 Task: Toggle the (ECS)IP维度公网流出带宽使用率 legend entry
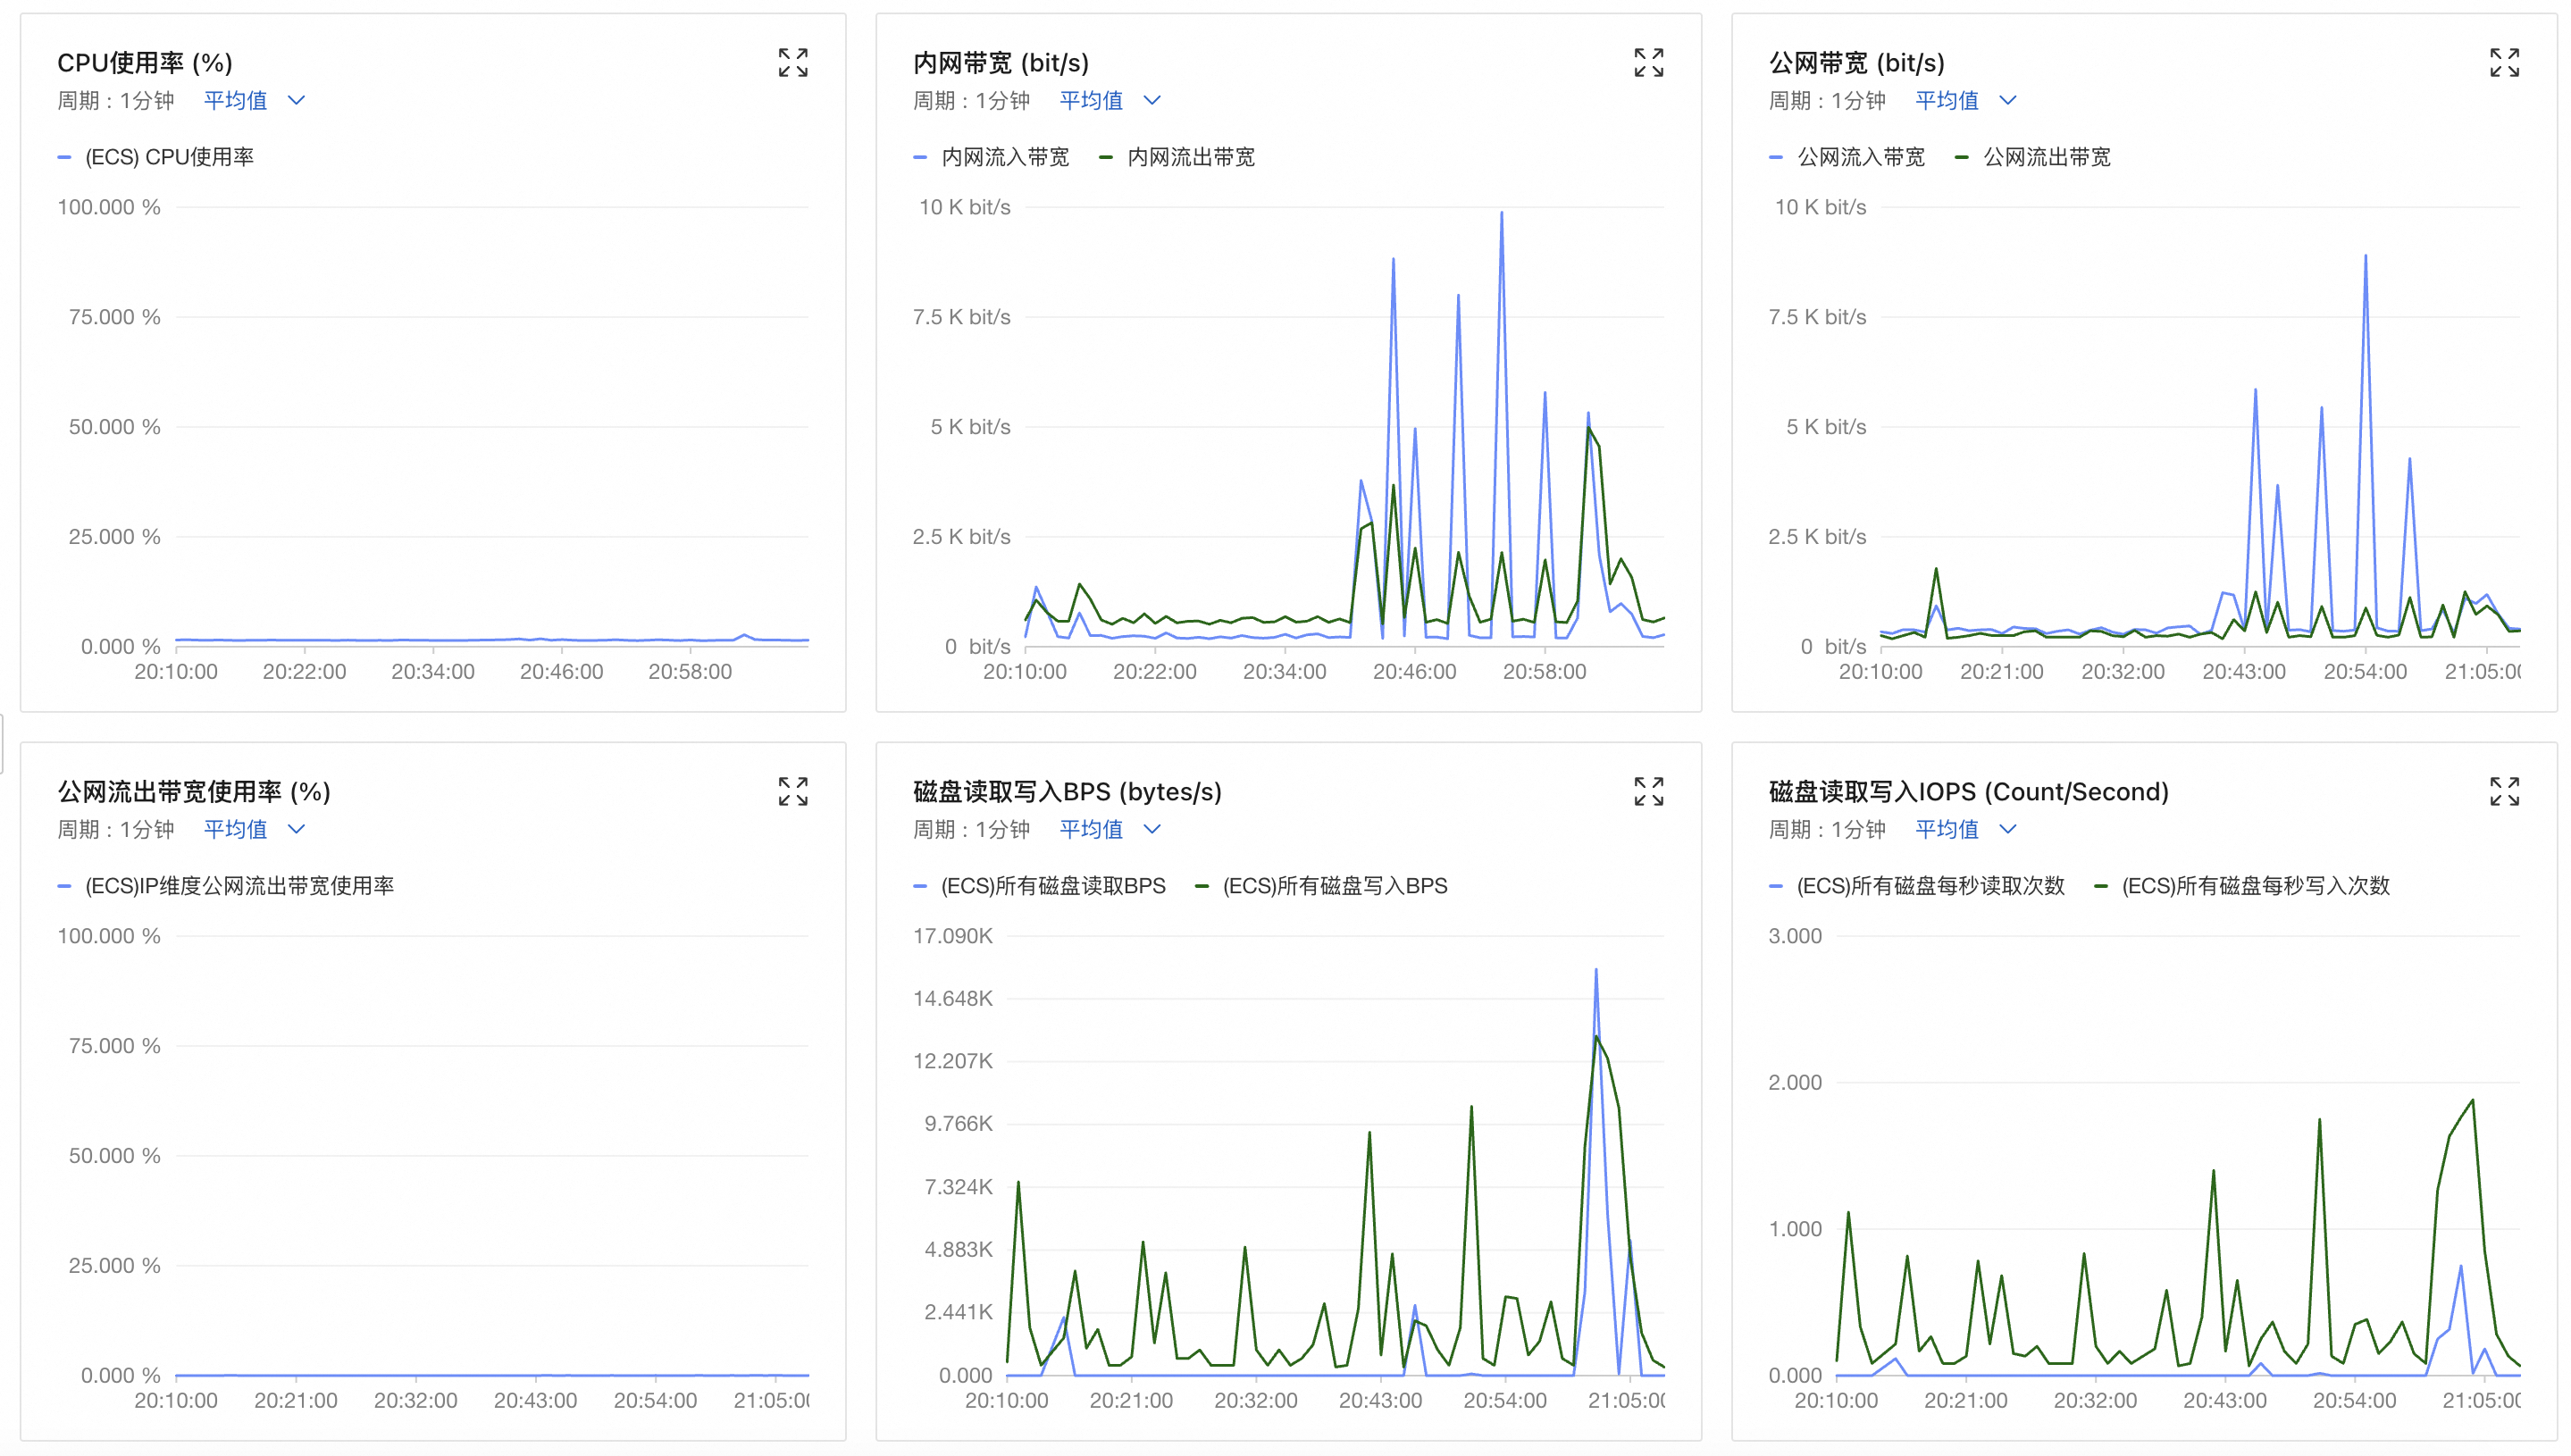239,886
